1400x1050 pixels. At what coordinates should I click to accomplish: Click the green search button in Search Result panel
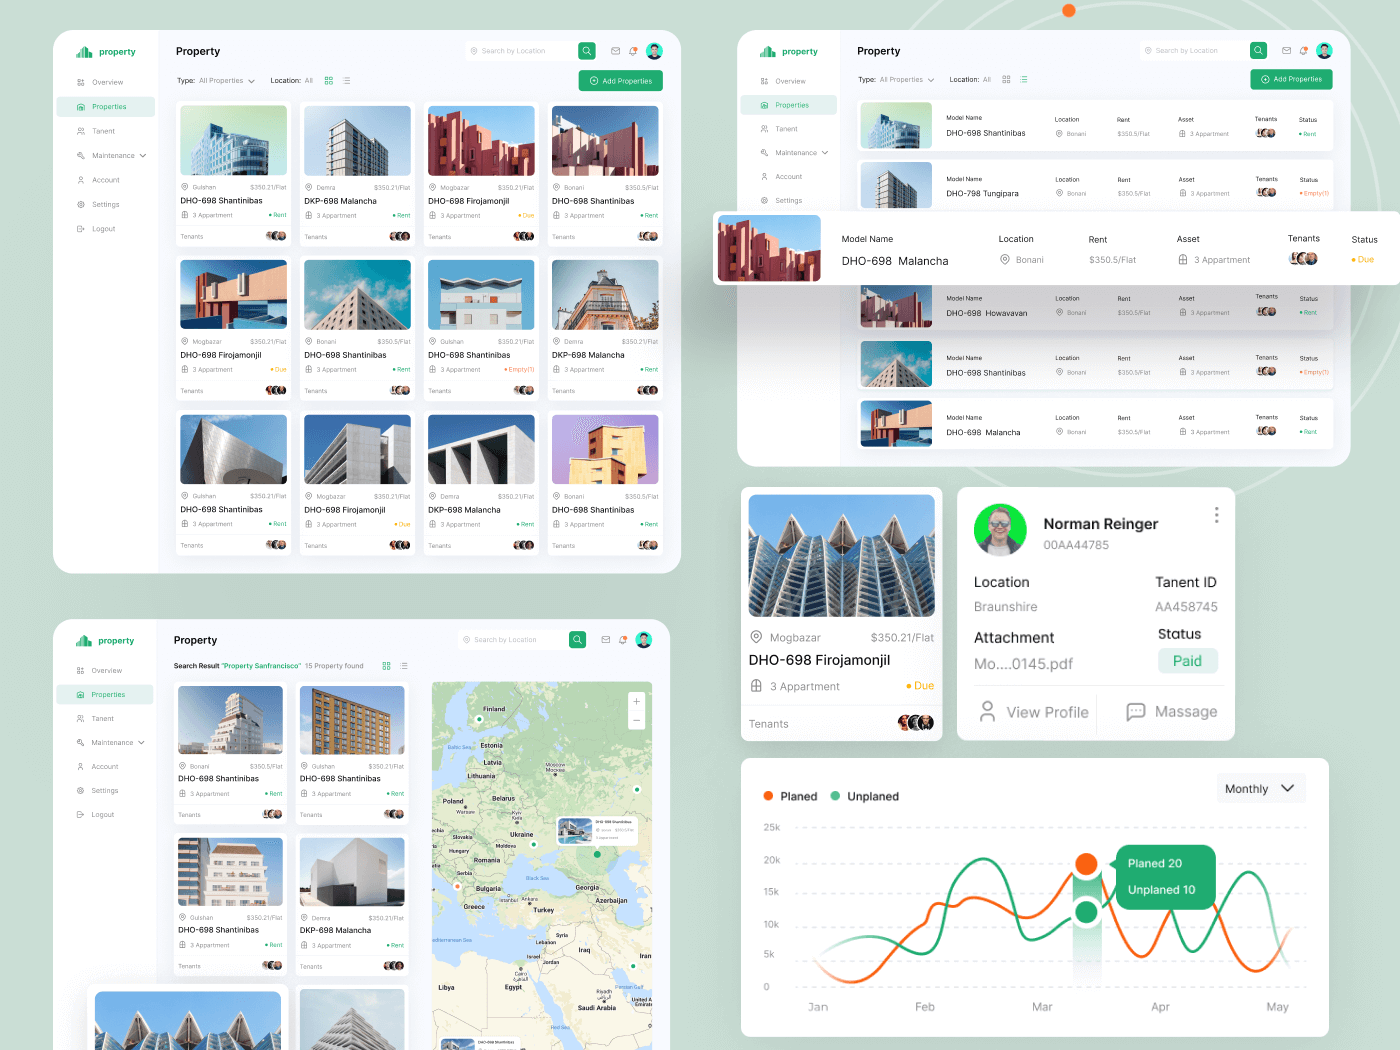[x=577, y=640]
